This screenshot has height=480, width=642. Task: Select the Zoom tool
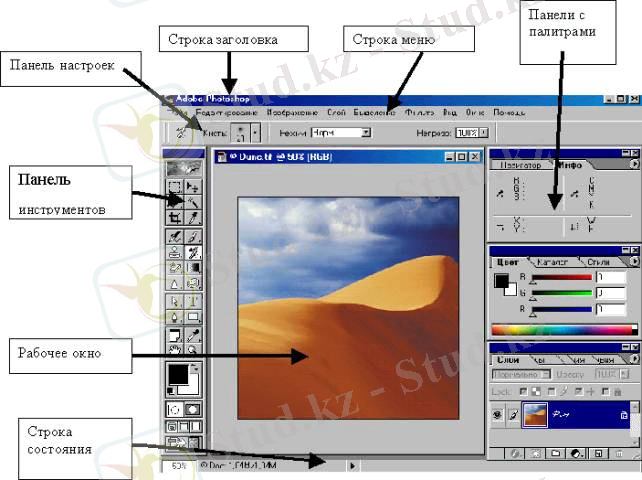[x=192, y=350]
